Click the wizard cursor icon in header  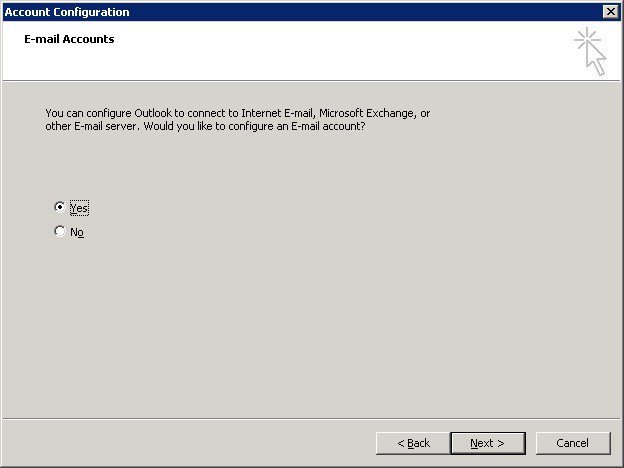(x=590, y=51)
